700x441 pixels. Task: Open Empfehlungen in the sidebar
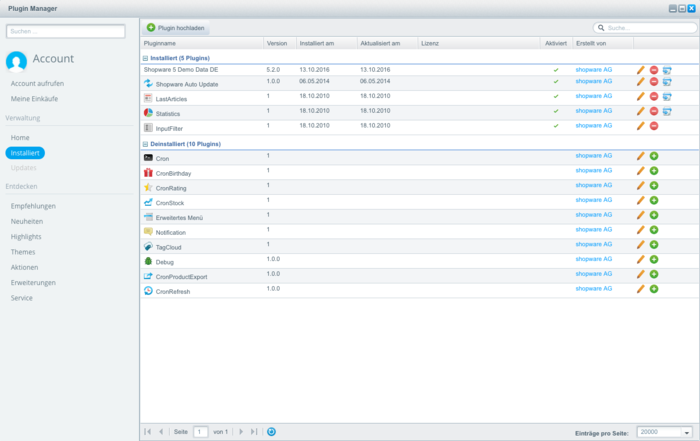click(x=33, y=206)
